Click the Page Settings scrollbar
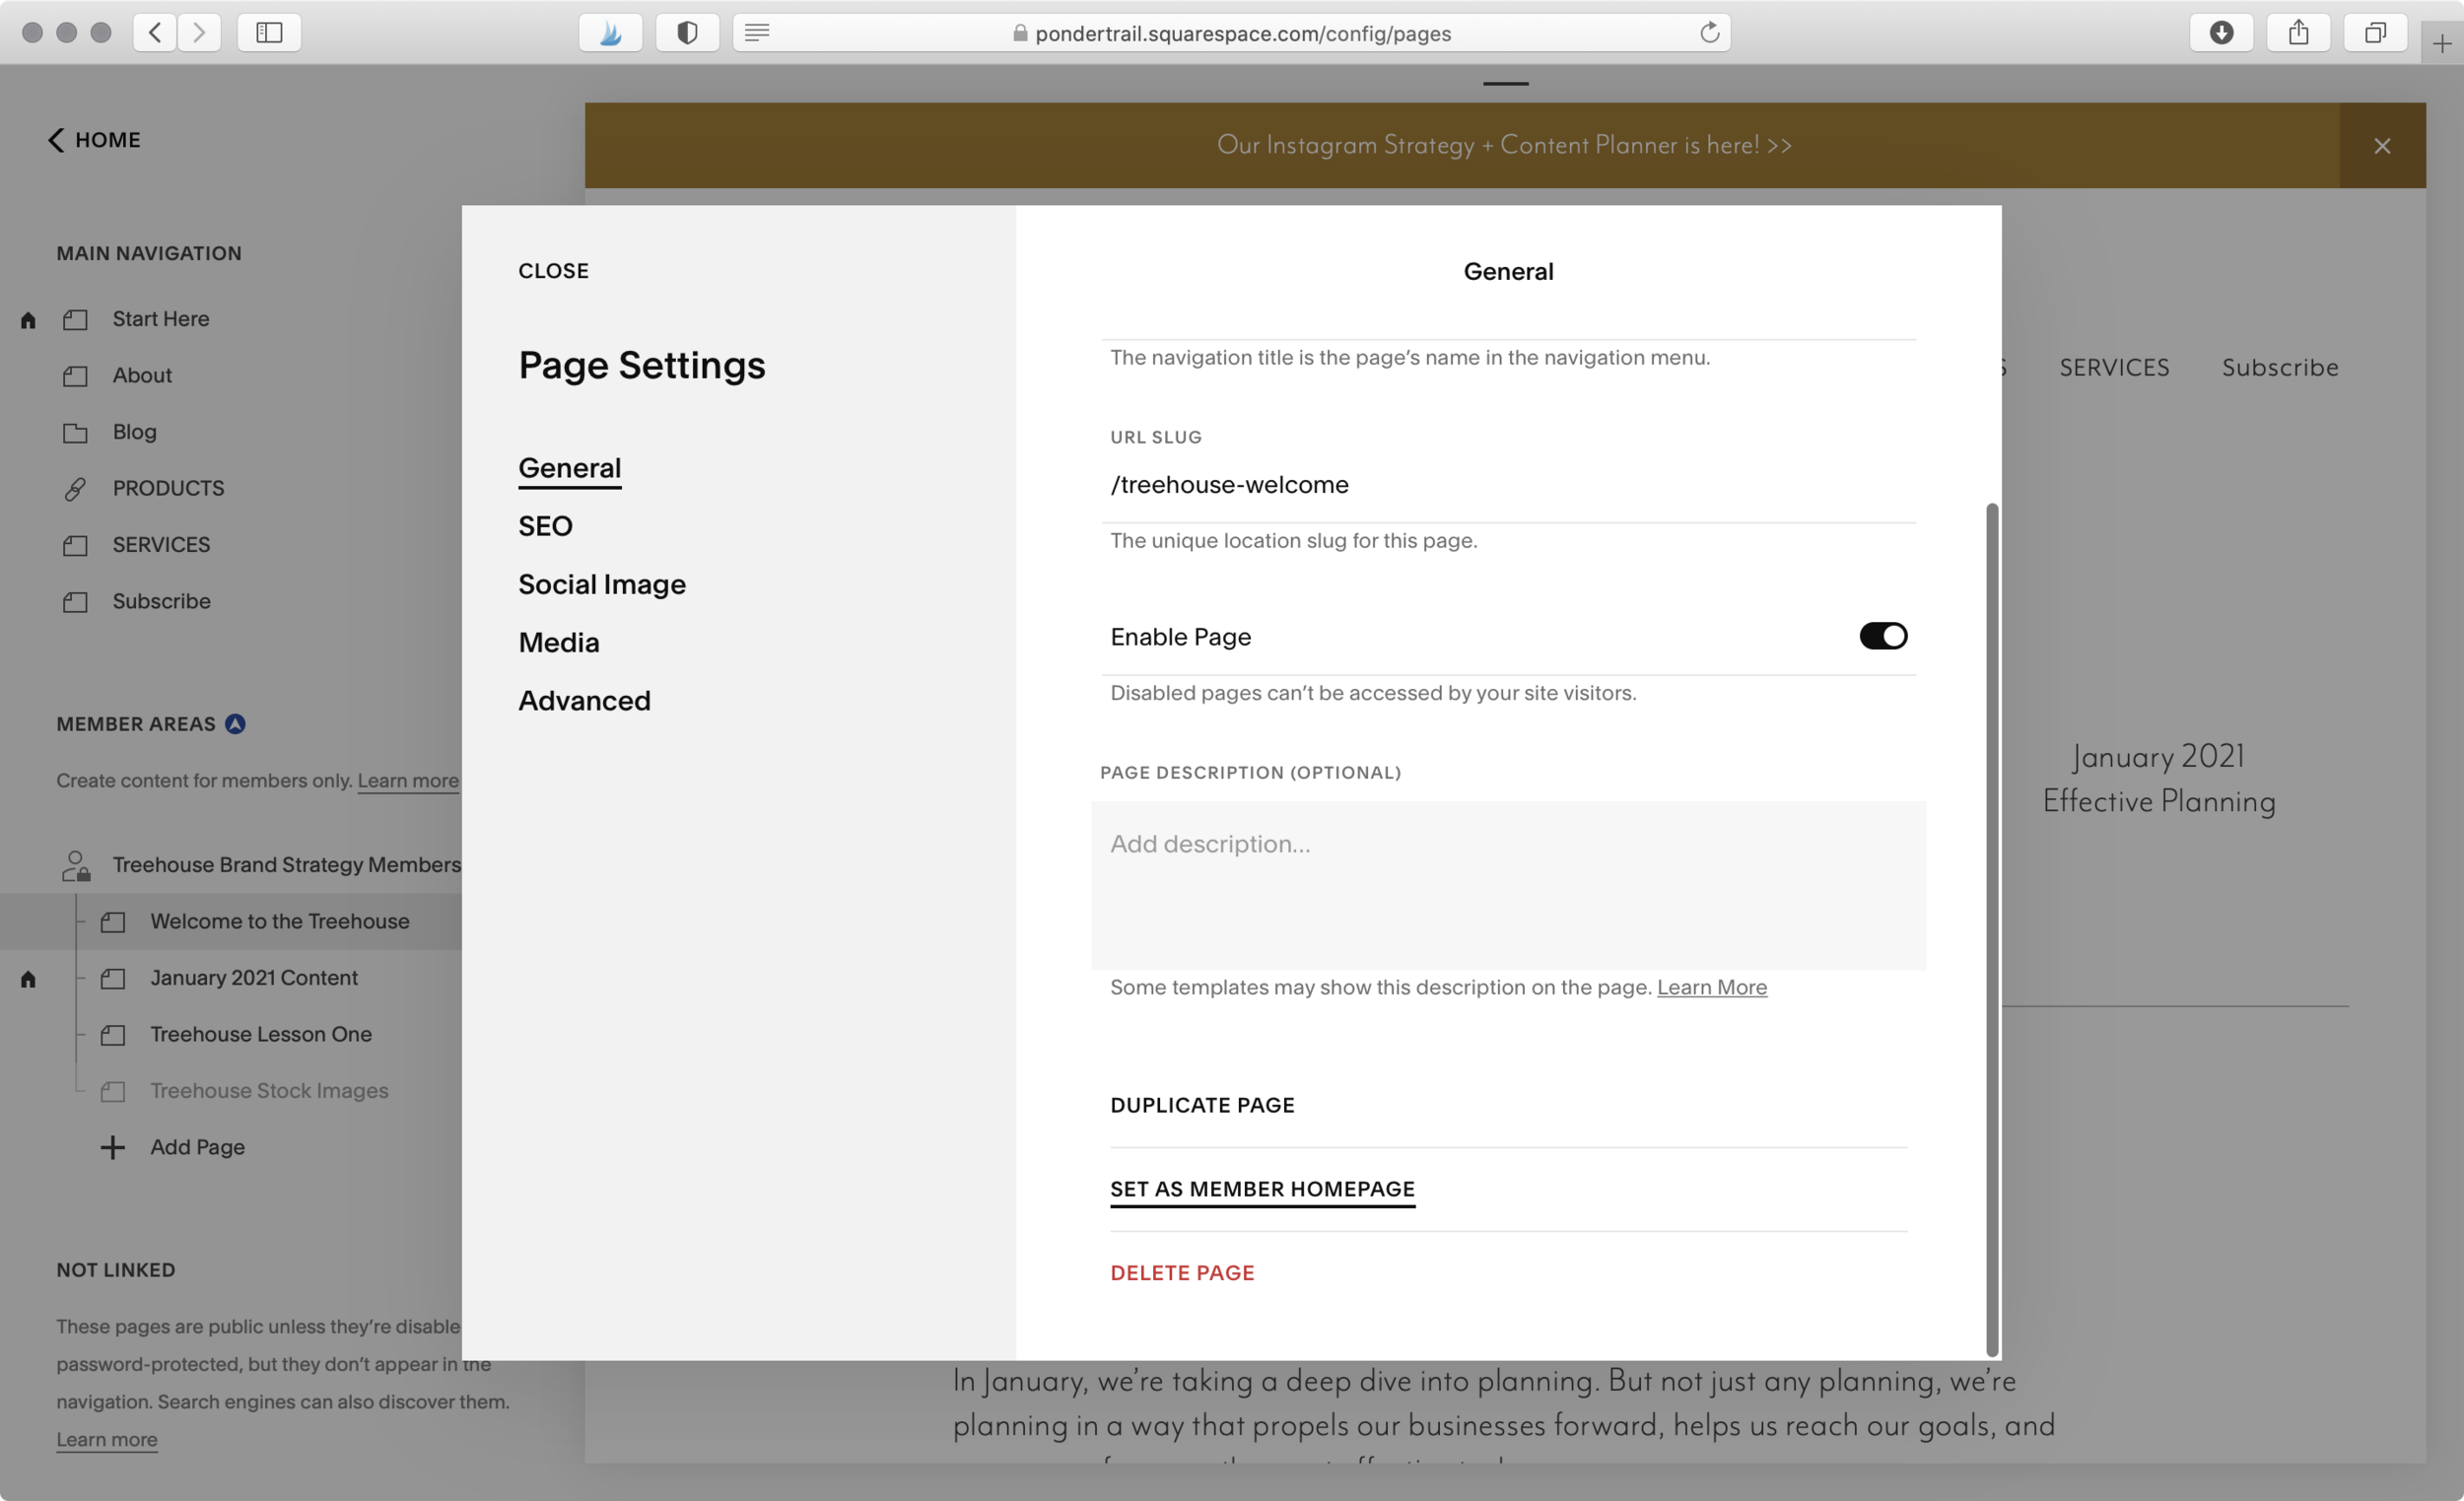This screenshot has width=2464, height=1501. click(1991, 930)
